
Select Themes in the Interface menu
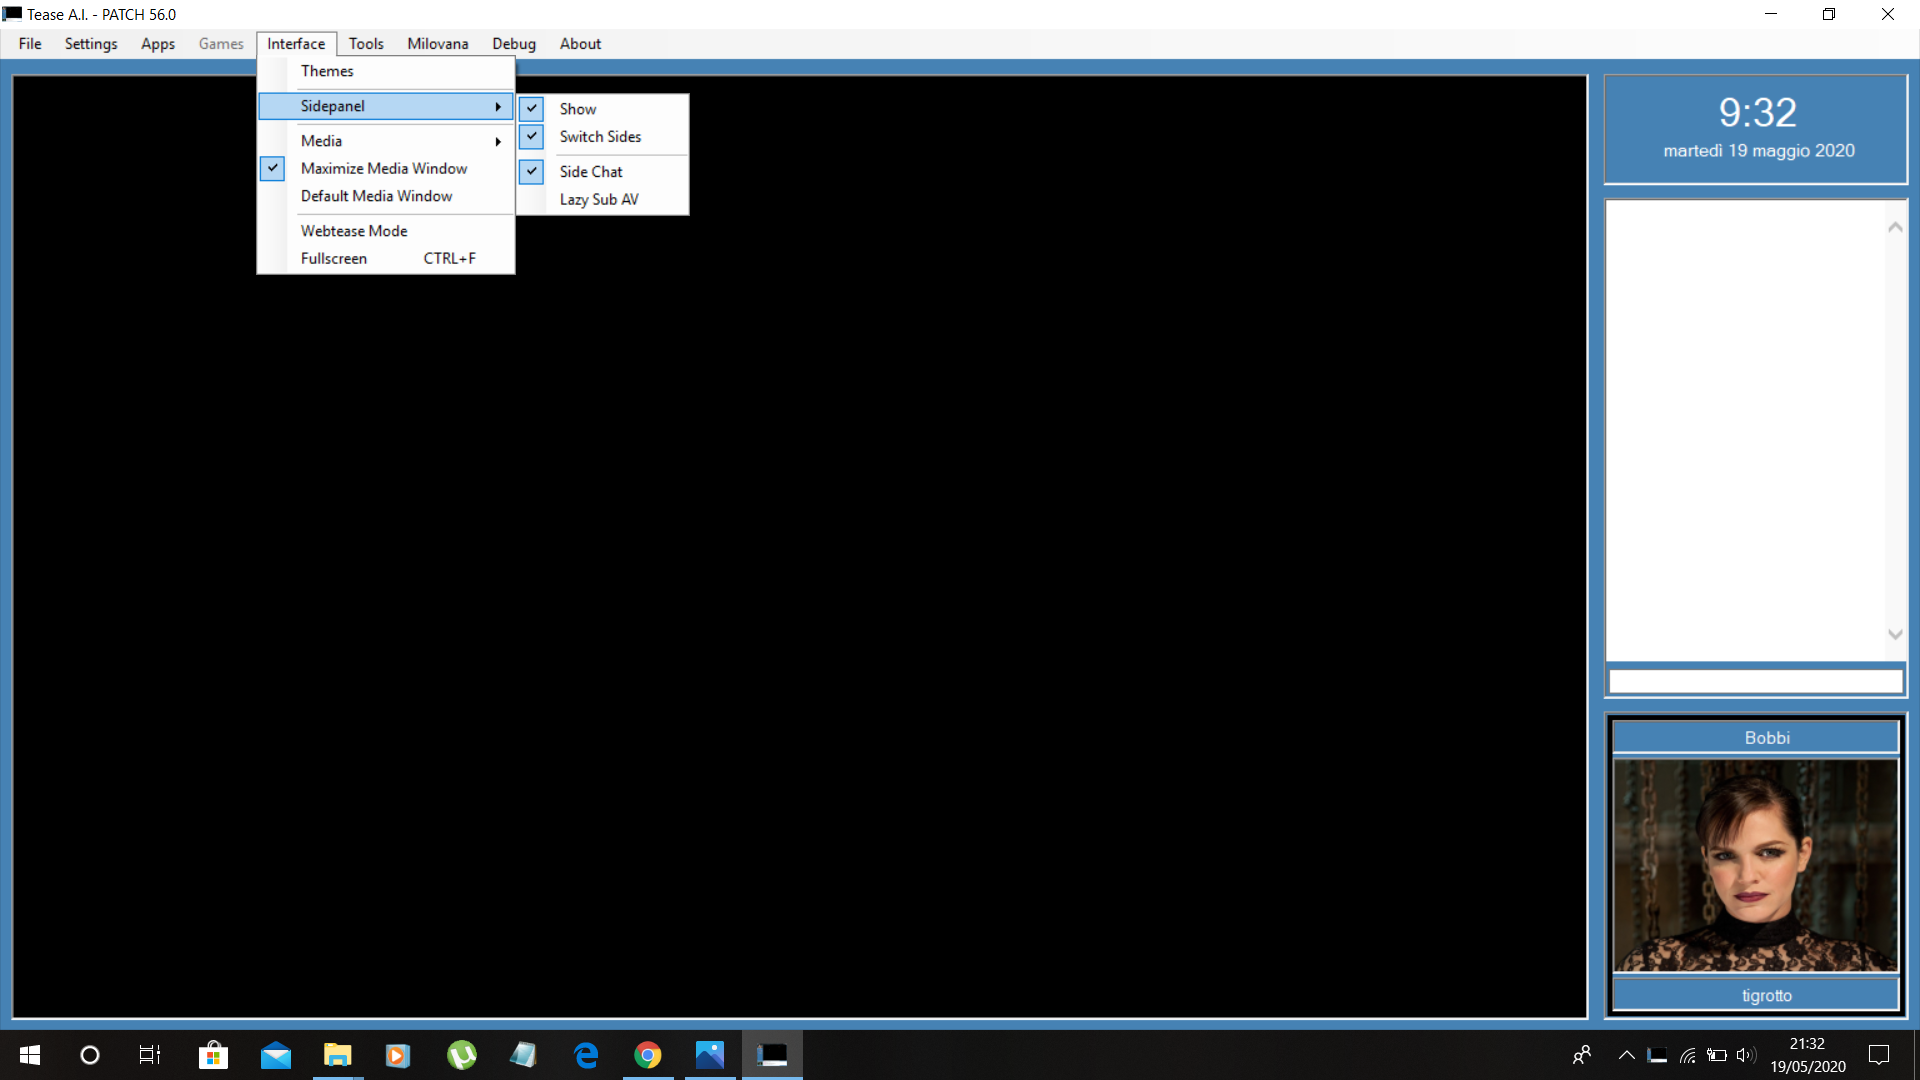click(386, 71)
